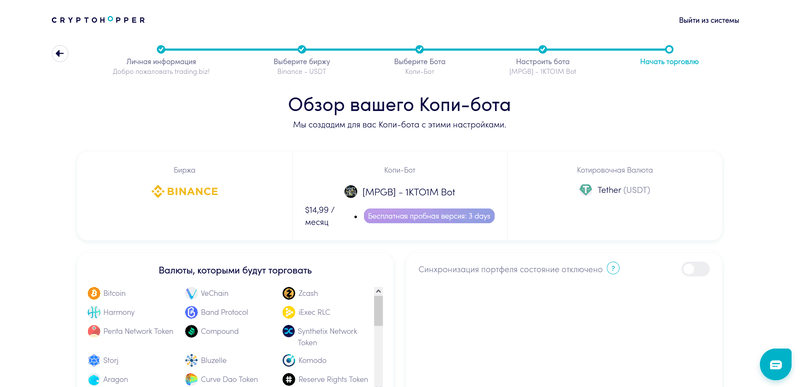Click scroll up arrow in currency list
The height and width of the screenshot is (387, 800).
[x=378, y=291]
